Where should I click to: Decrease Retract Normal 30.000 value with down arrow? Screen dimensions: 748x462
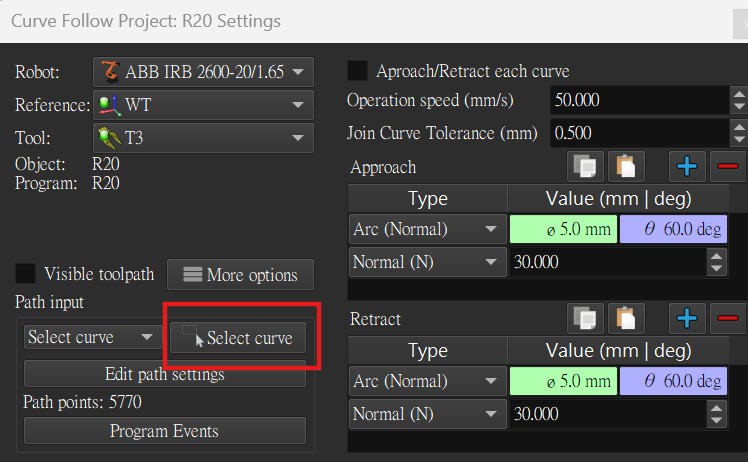point(716,420)
